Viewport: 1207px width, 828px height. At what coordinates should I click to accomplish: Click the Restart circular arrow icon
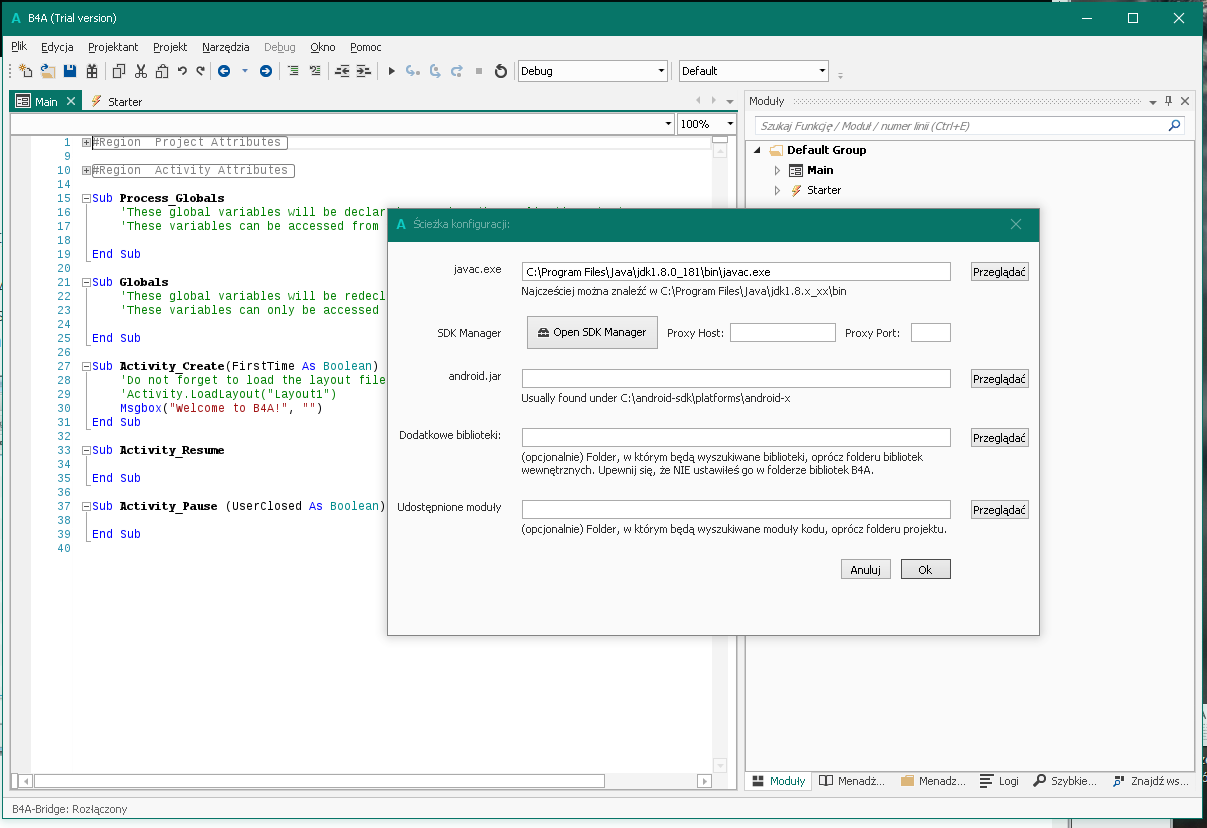(501, 71)
